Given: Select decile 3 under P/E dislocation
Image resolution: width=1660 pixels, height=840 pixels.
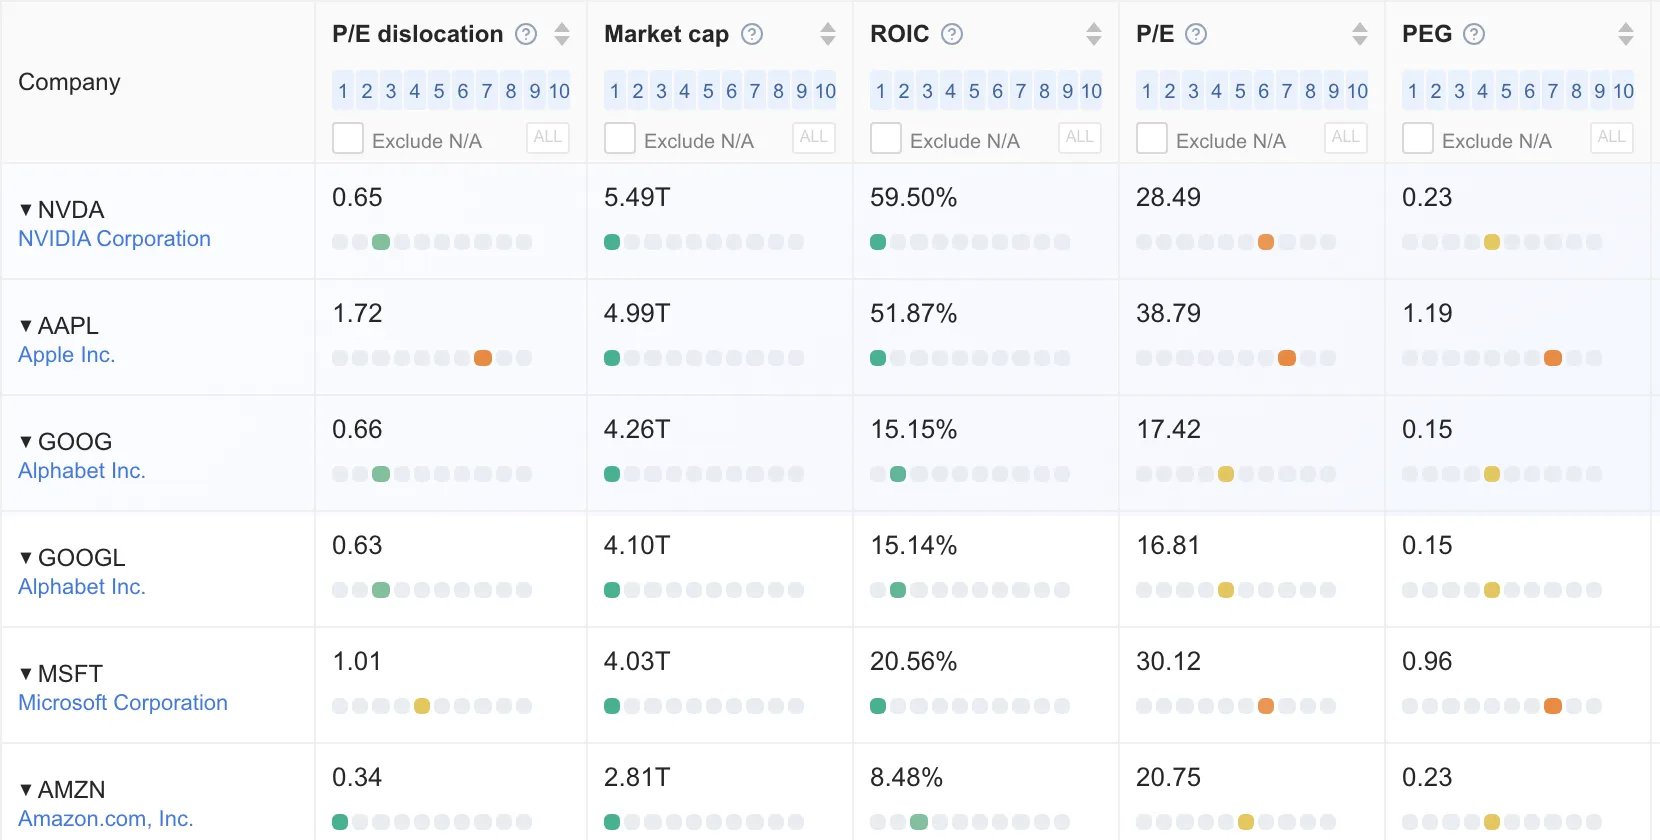Looking at the screenshot, I should [391, 91].
